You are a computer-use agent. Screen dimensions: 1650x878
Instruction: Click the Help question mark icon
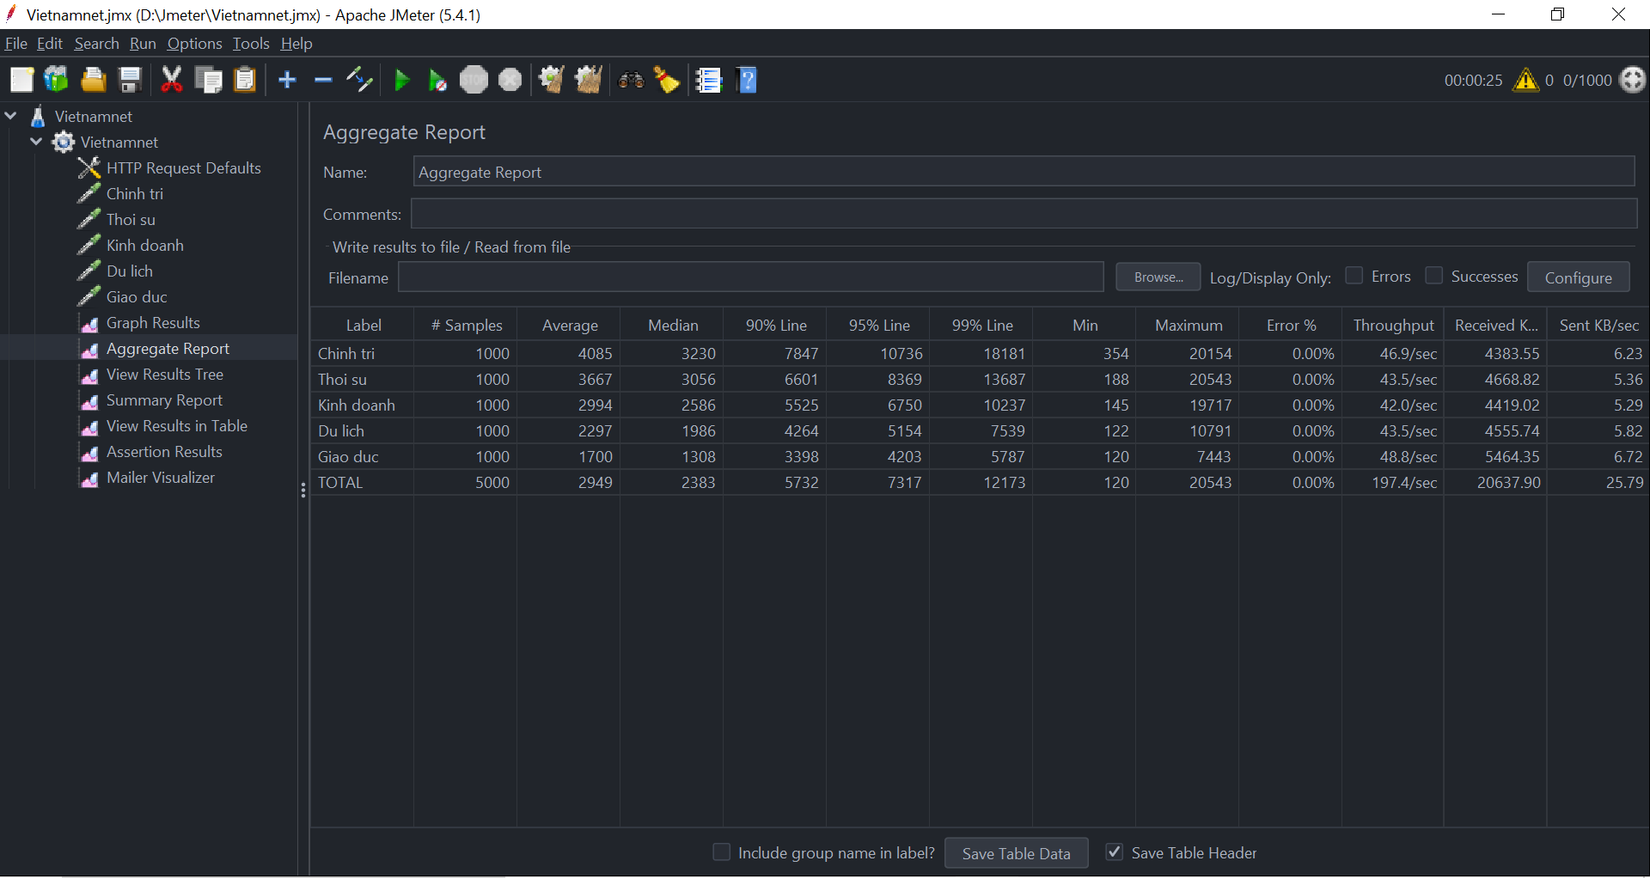pos(747,80)
